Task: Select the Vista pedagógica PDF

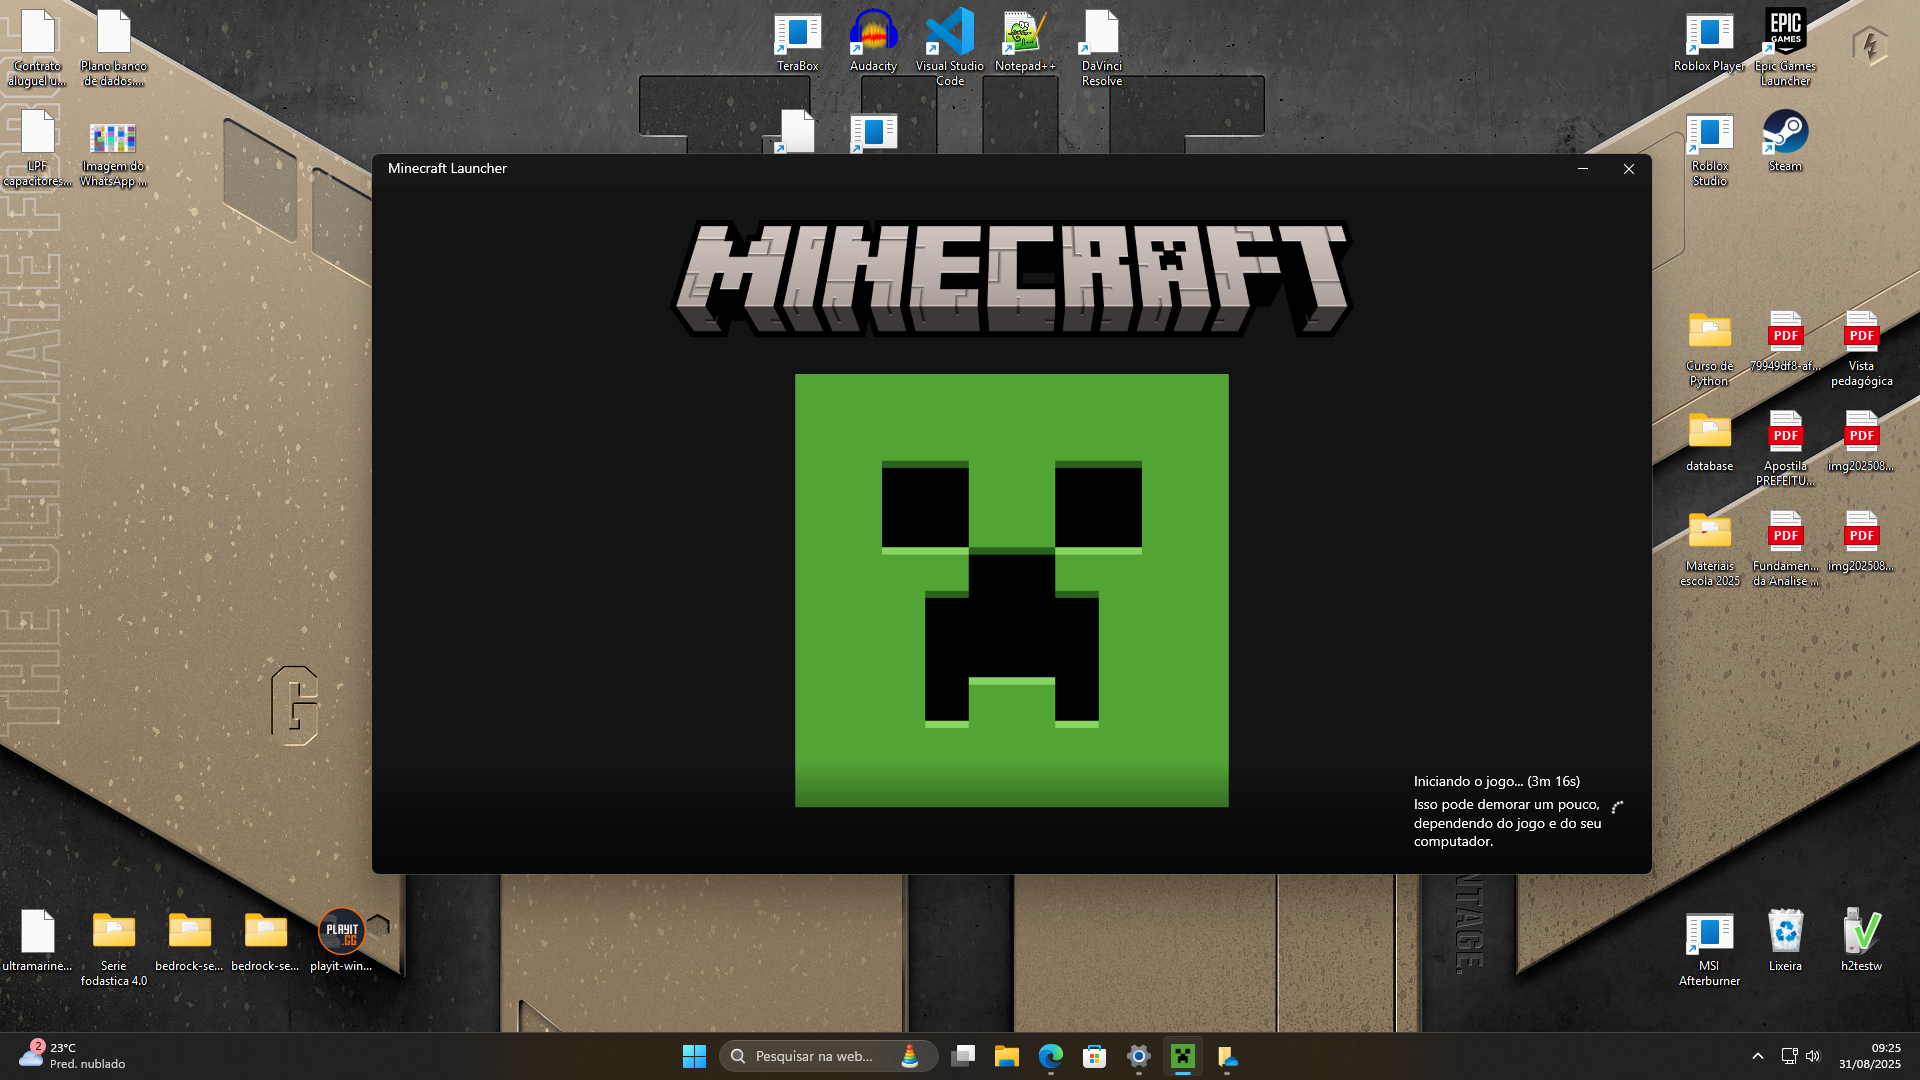Action: click(x=1861, y=348)
